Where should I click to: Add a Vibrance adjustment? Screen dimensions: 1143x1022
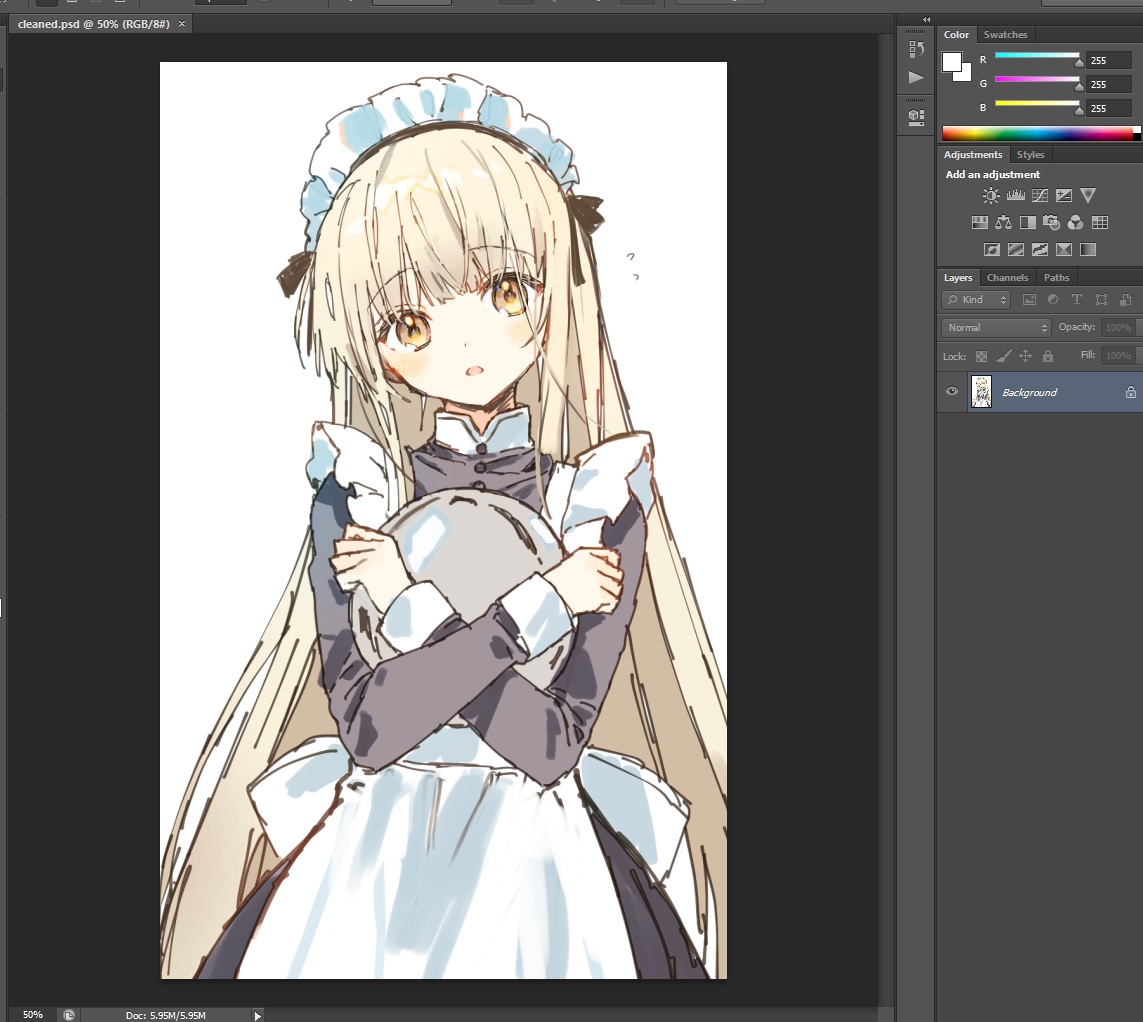pos(1088,195)
